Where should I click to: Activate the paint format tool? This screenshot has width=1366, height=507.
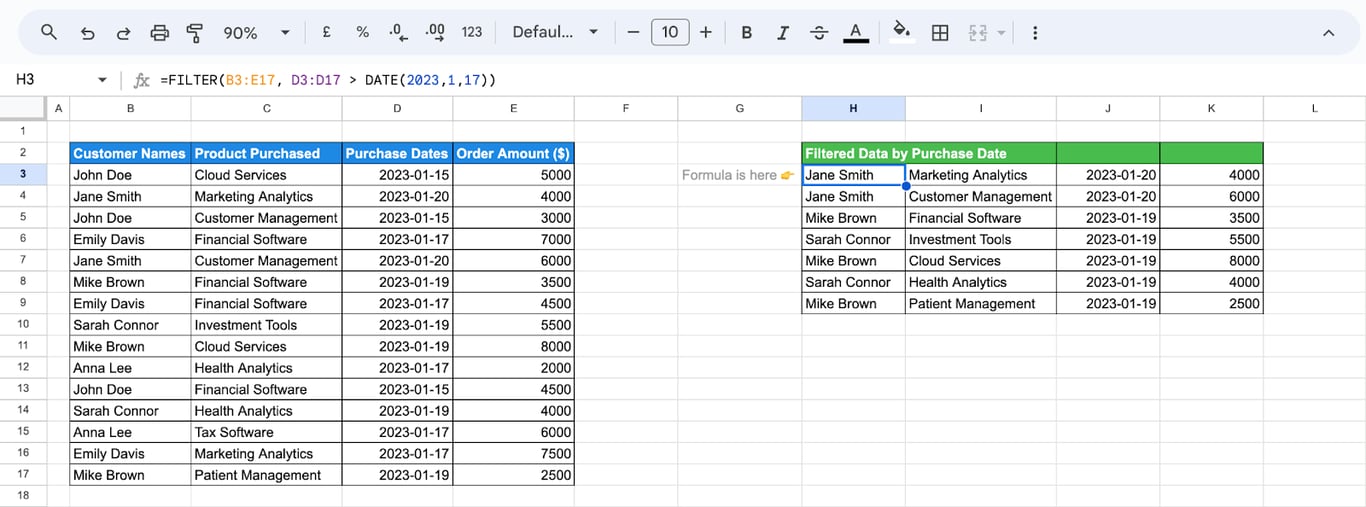point(195,32)
